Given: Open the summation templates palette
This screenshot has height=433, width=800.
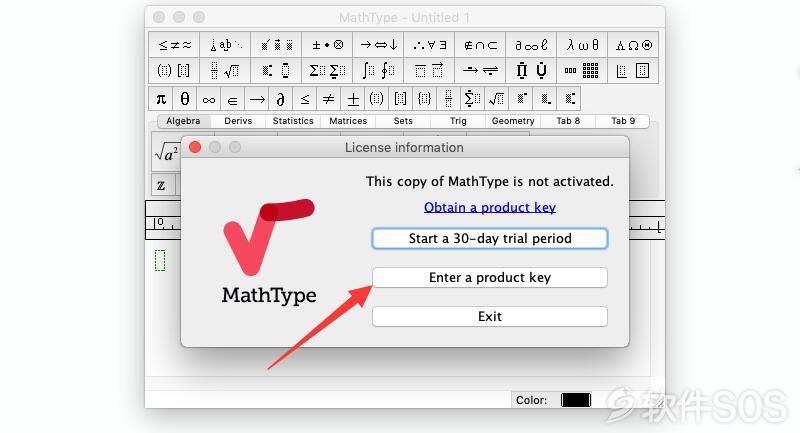Looking at the screenshot, I should 327,70.
